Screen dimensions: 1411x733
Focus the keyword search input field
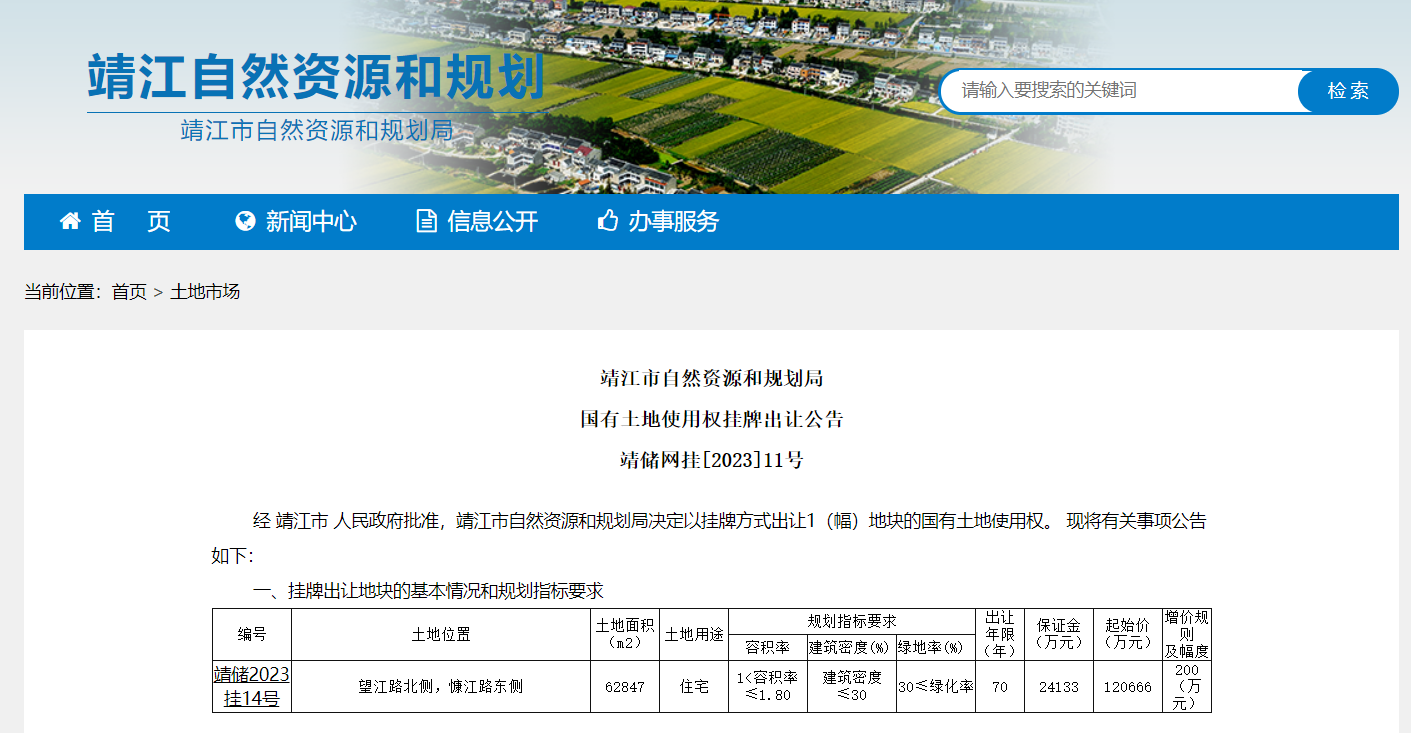coord(1120,91)
